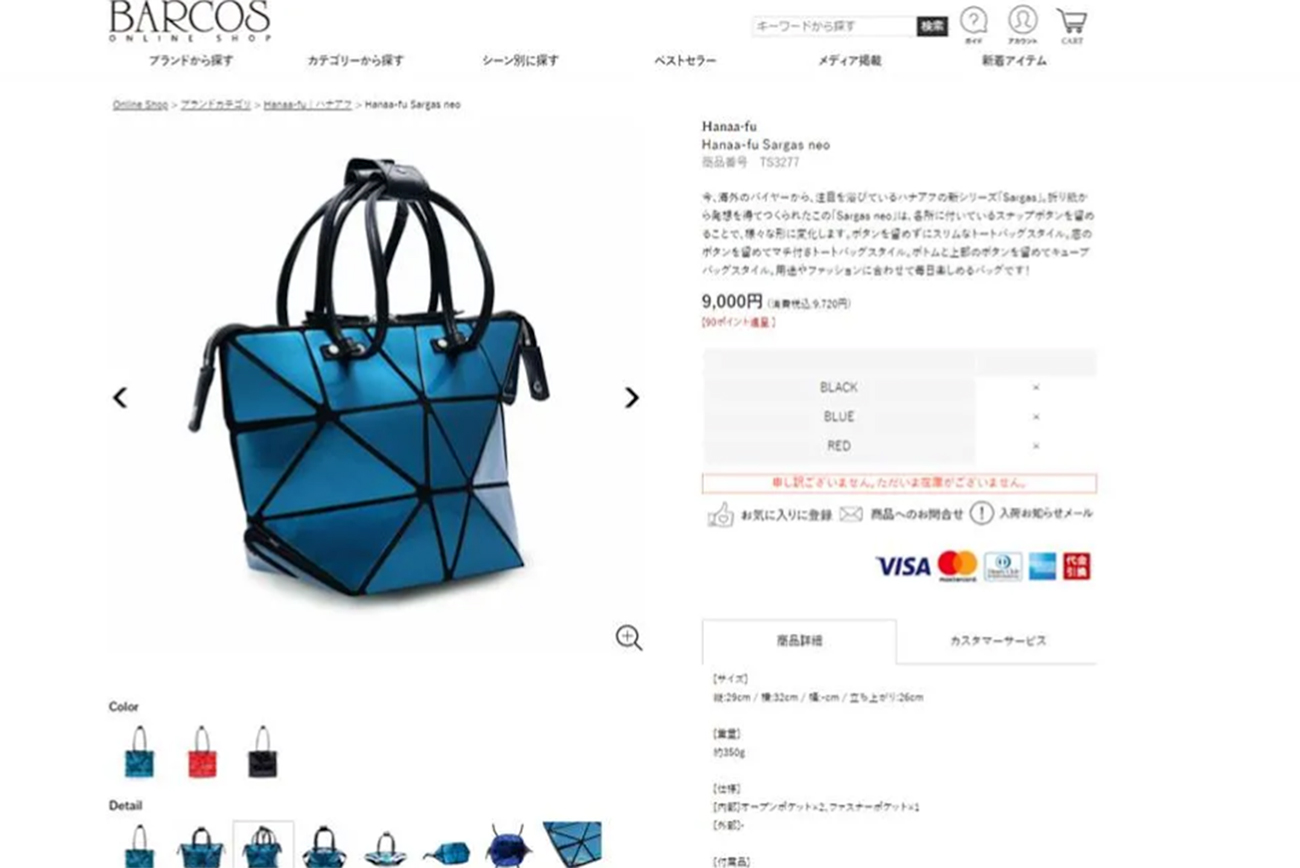The width and height of the screenshot is (1300, 868).
Task: Click the envelope product inquiry icon
Action: (851, 514)
